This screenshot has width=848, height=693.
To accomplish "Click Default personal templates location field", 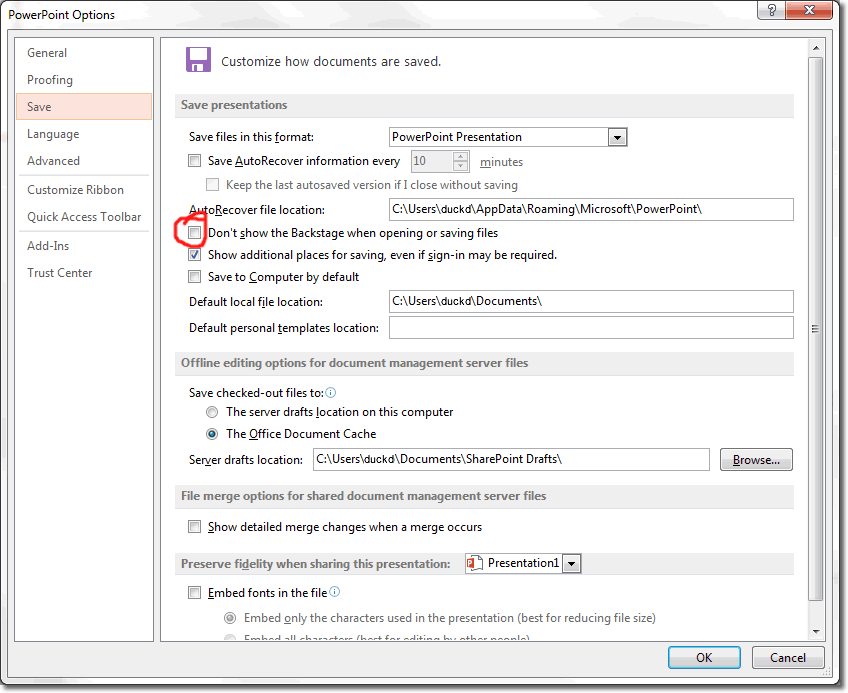I will coord(591,328).
